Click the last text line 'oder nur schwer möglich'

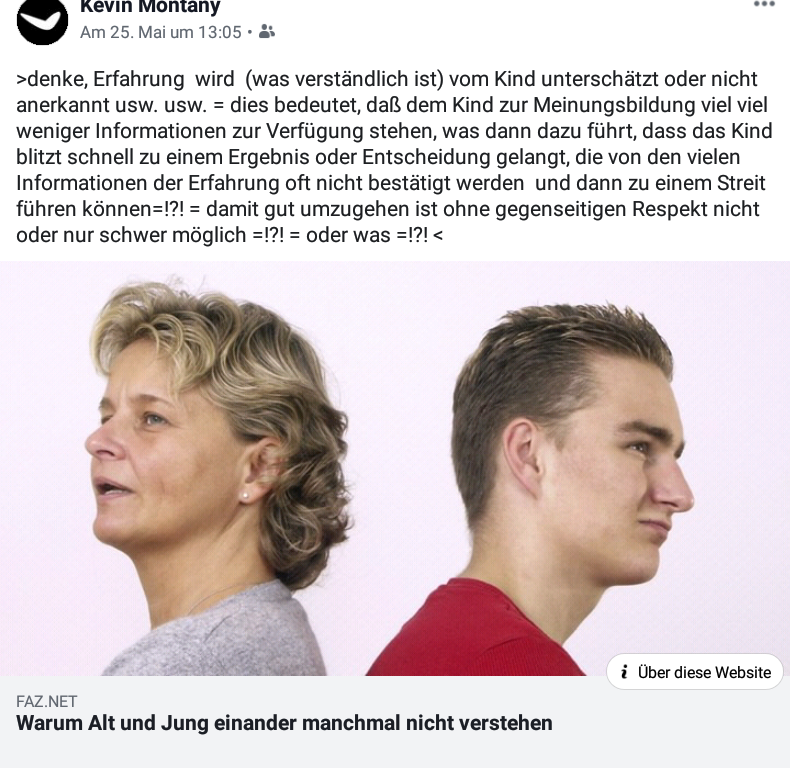pos(229,235)
